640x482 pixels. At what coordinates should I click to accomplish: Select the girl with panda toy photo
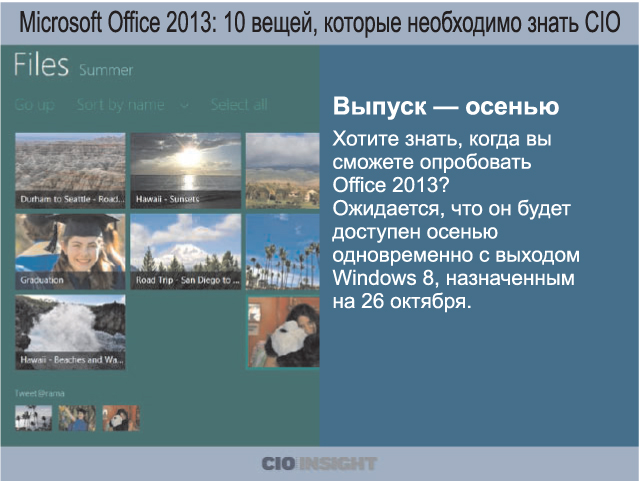(283, 332)
